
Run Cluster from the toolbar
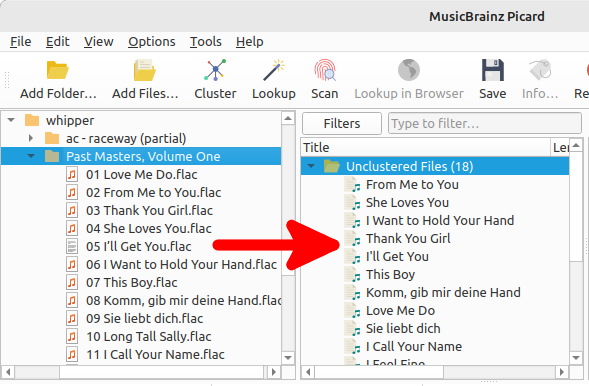pos(215,79)
